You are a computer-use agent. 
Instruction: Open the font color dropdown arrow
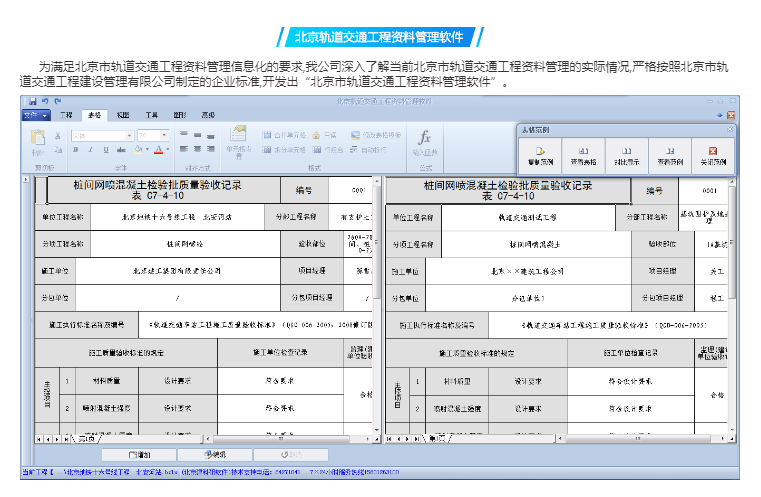click(x=167, y=149)
